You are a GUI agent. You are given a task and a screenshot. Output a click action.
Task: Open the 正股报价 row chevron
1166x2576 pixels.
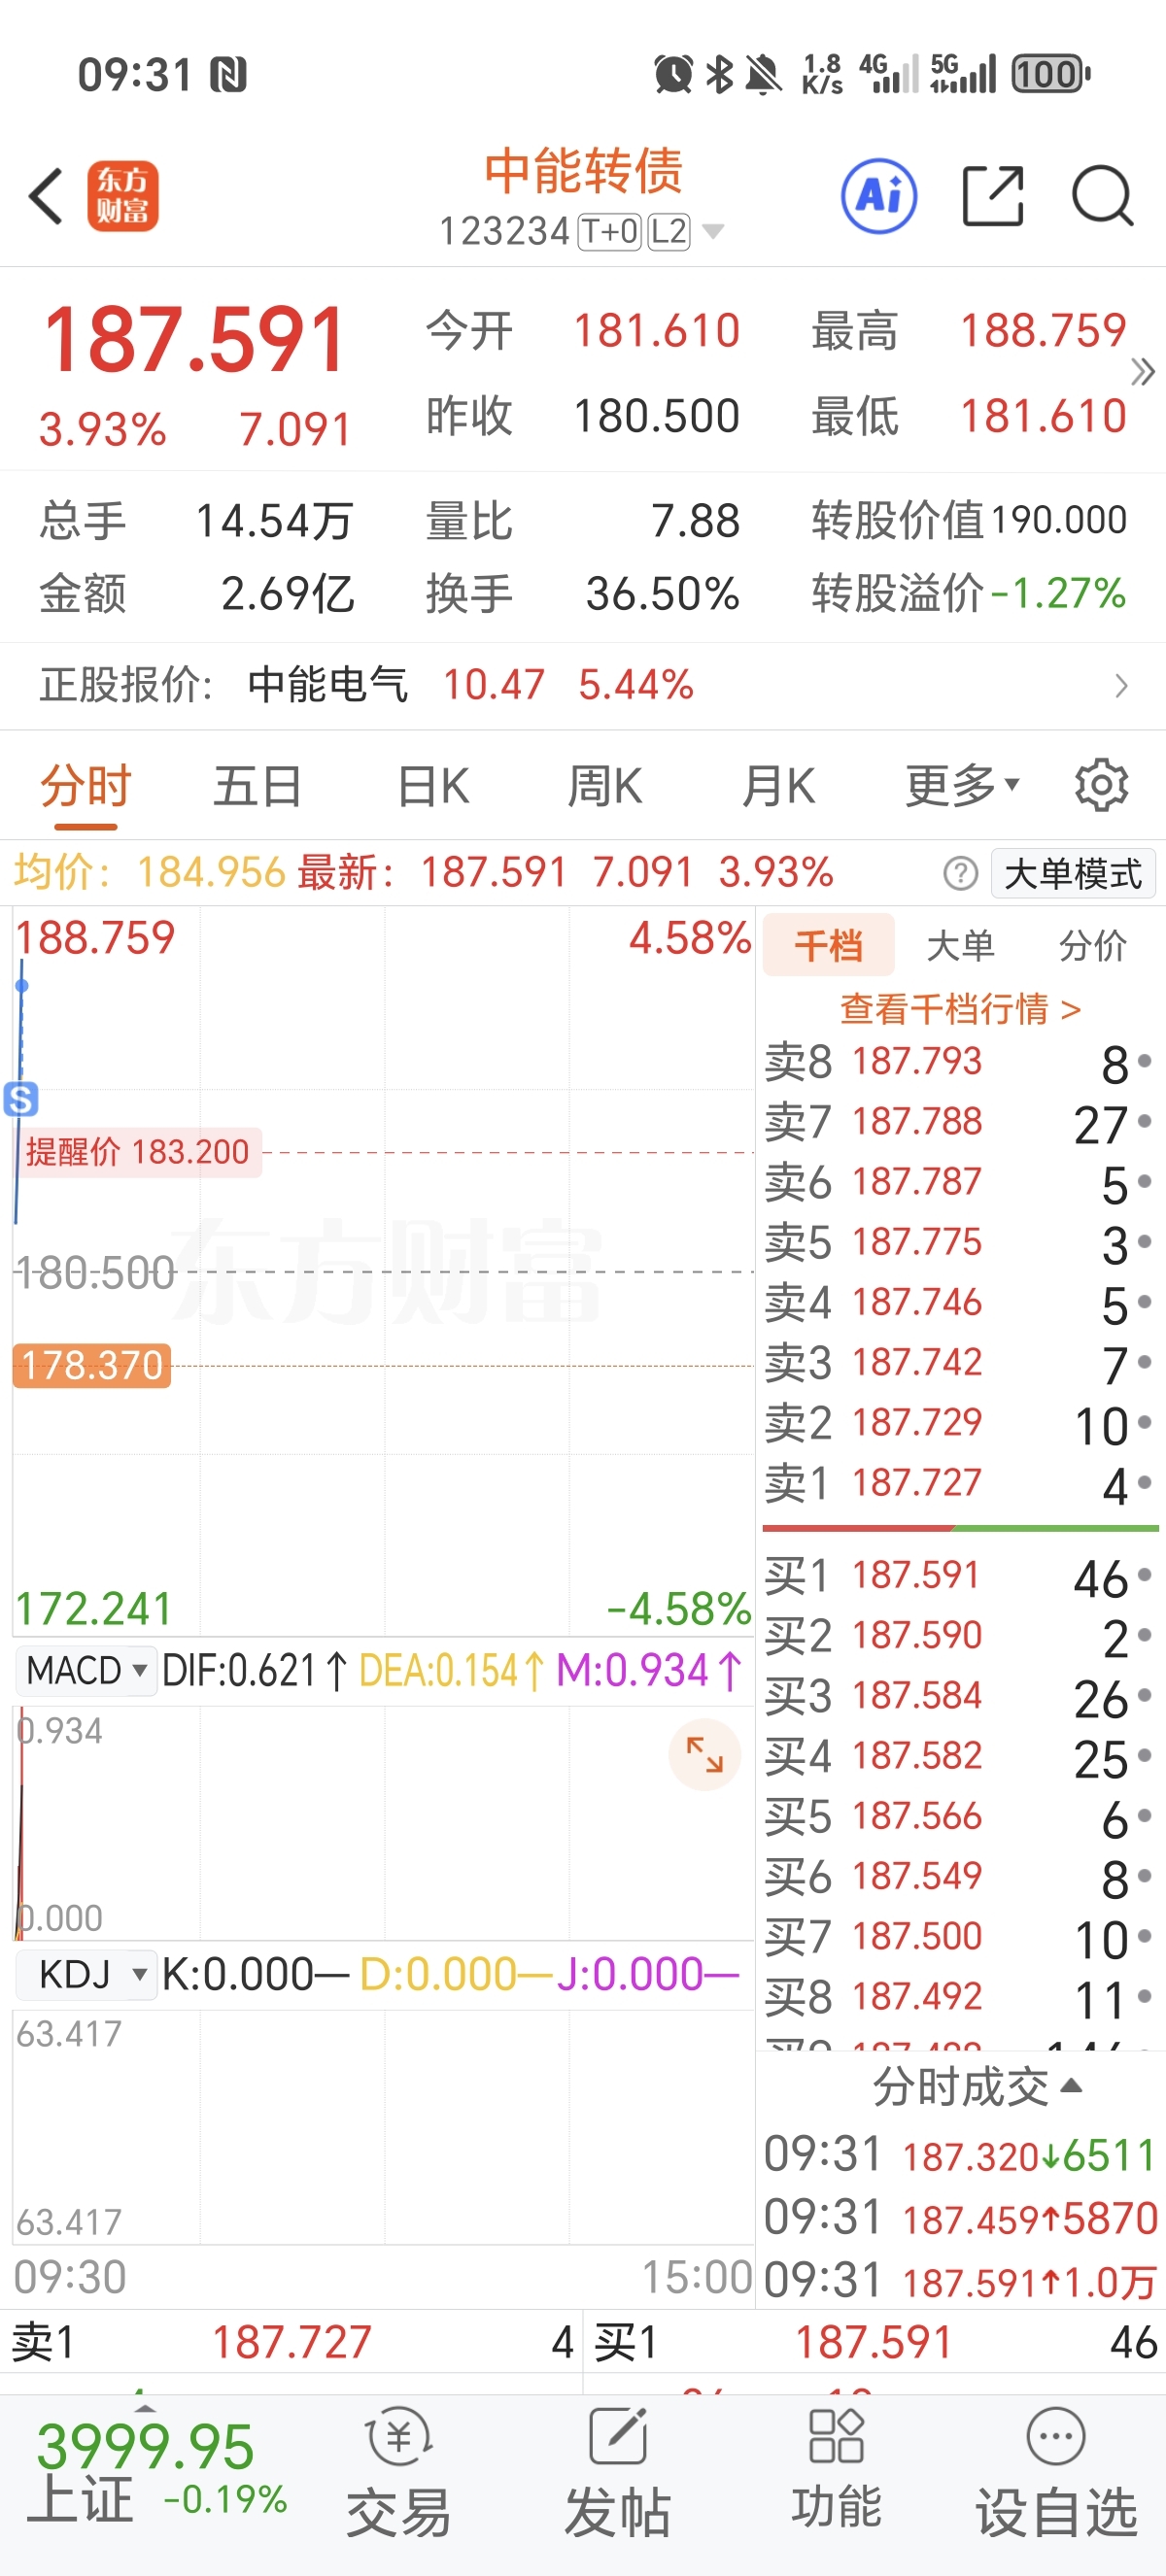coord(1121,686)
